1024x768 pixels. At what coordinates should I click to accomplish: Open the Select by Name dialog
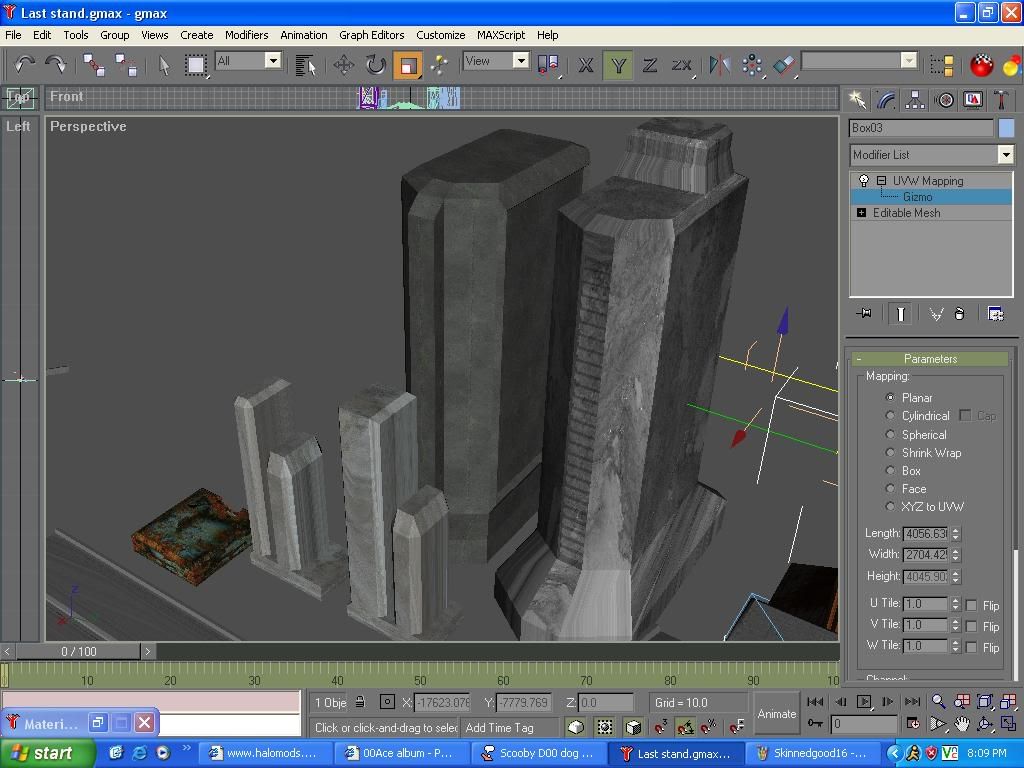306,65
